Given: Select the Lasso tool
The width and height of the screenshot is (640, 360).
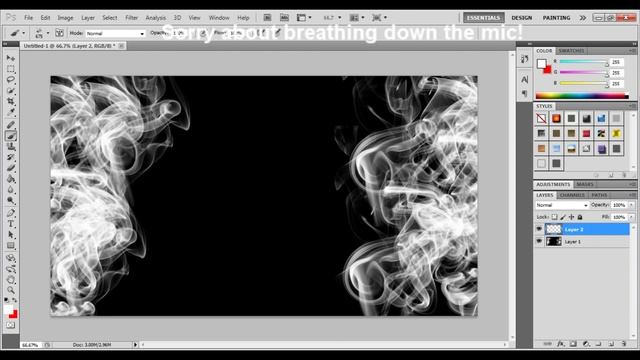Looking at the screenshot, I should point(11,80).
